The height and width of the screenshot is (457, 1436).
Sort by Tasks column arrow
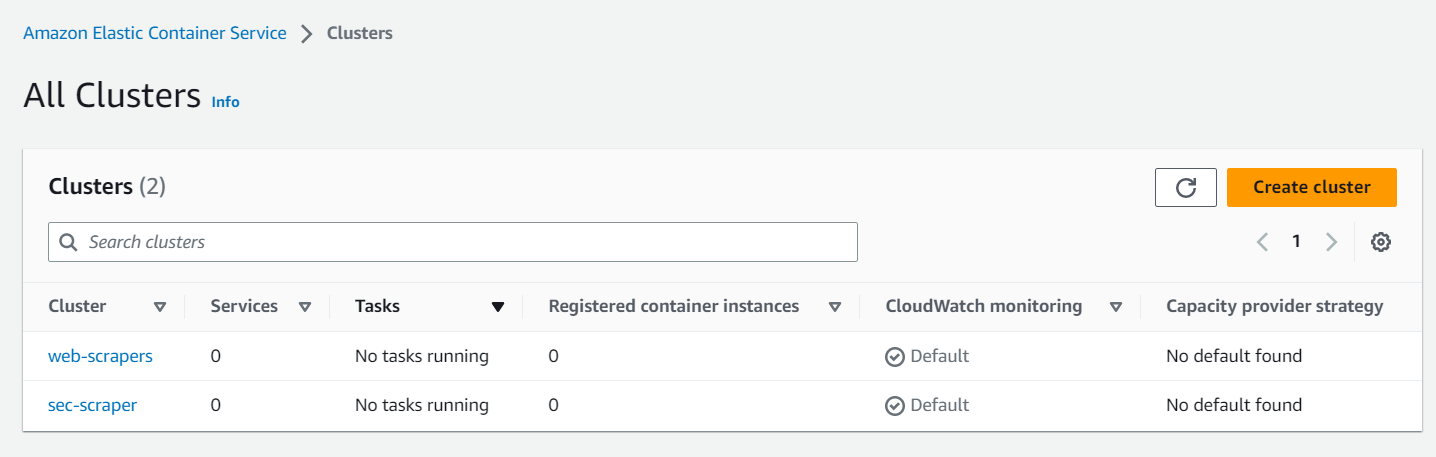pos(498,307)
